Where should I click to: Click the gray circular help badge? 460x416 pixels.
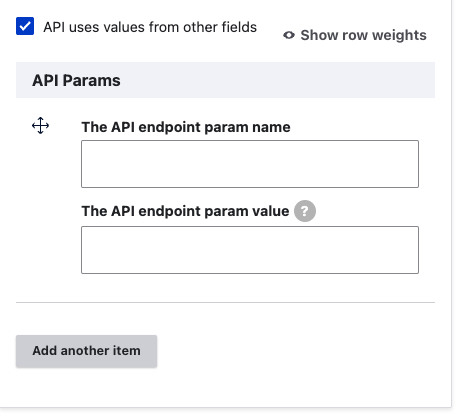pos(305,211)
